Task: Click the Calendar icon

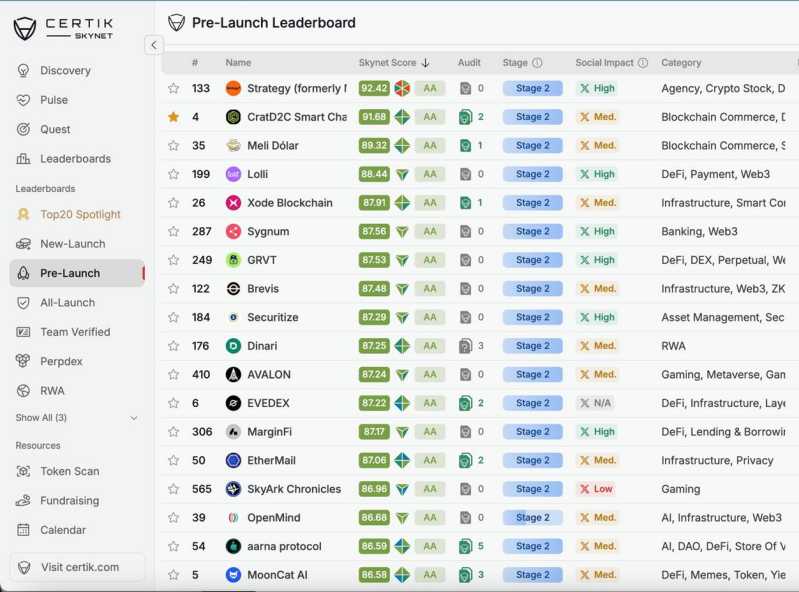Action: [23, 530]
